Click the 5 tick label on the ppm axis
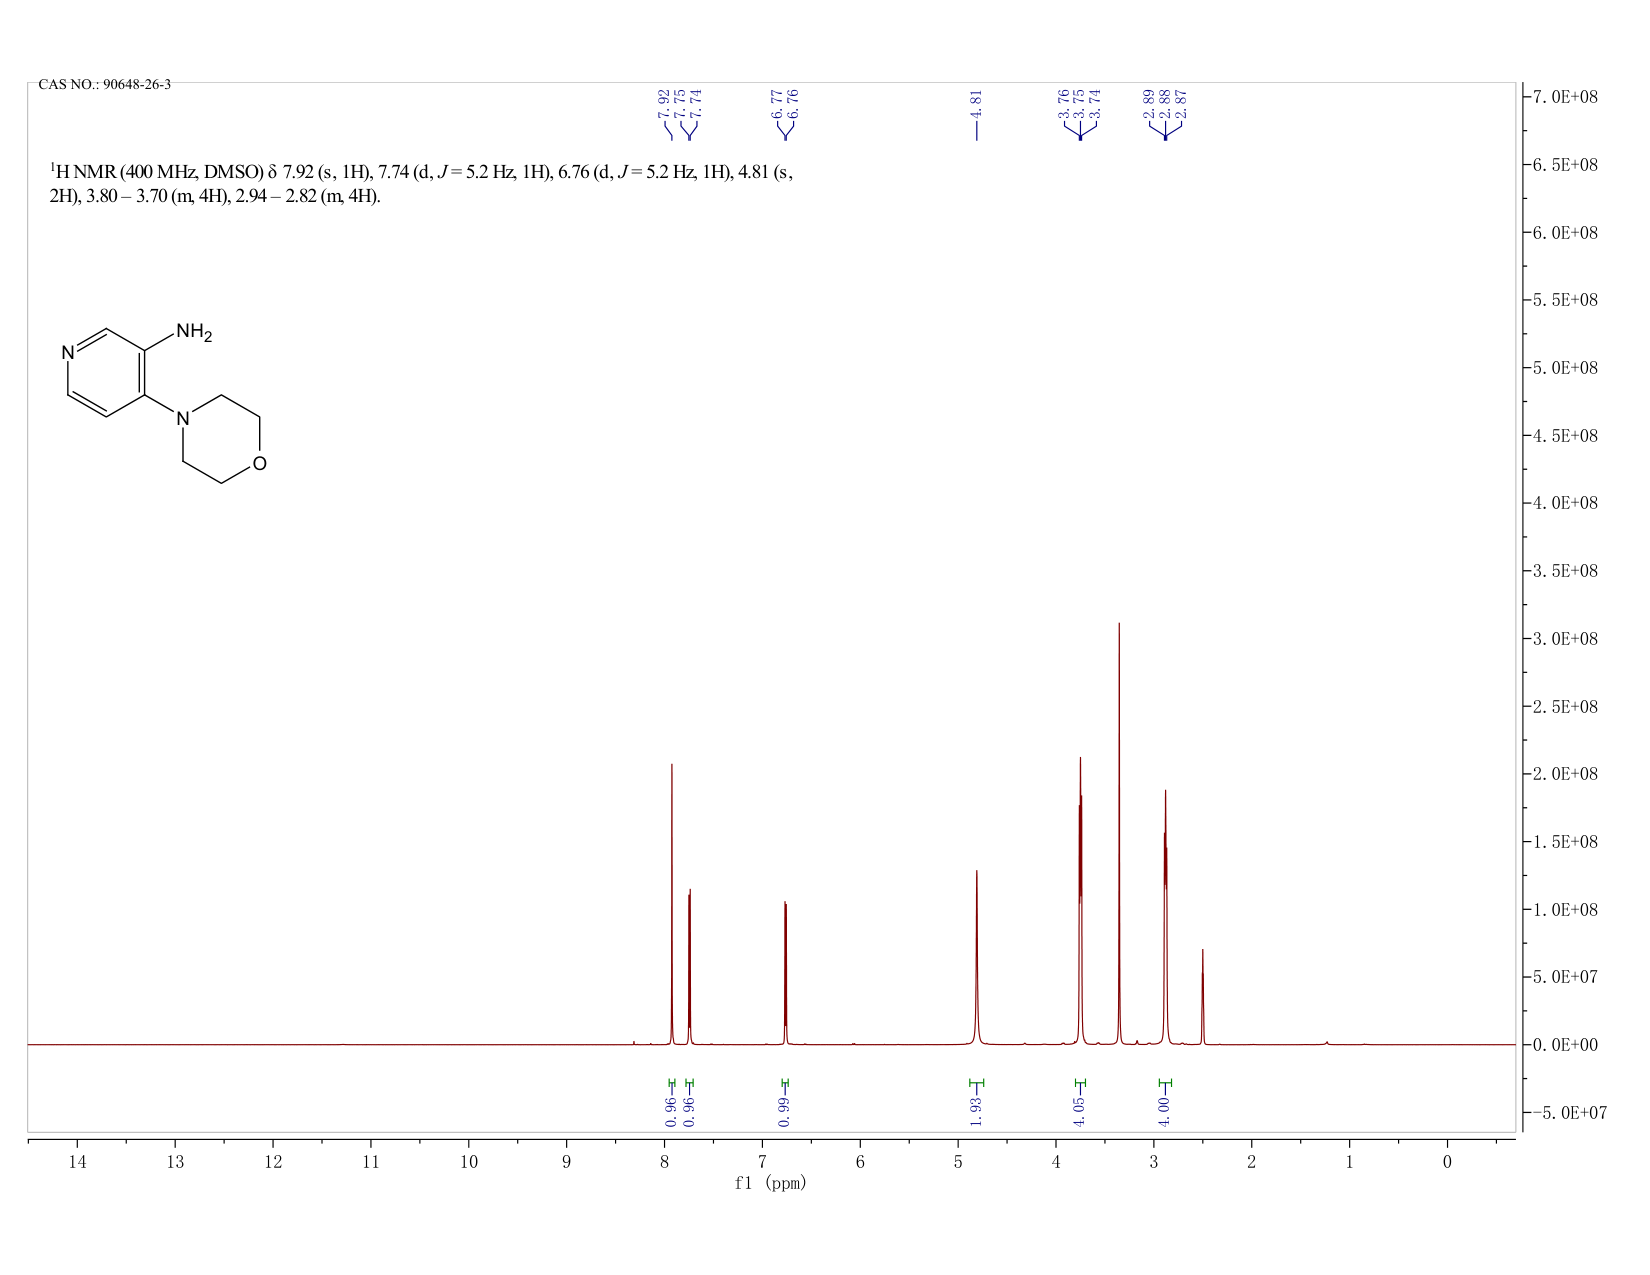Screen dimensions: 1650x1275 [958, 1162]
